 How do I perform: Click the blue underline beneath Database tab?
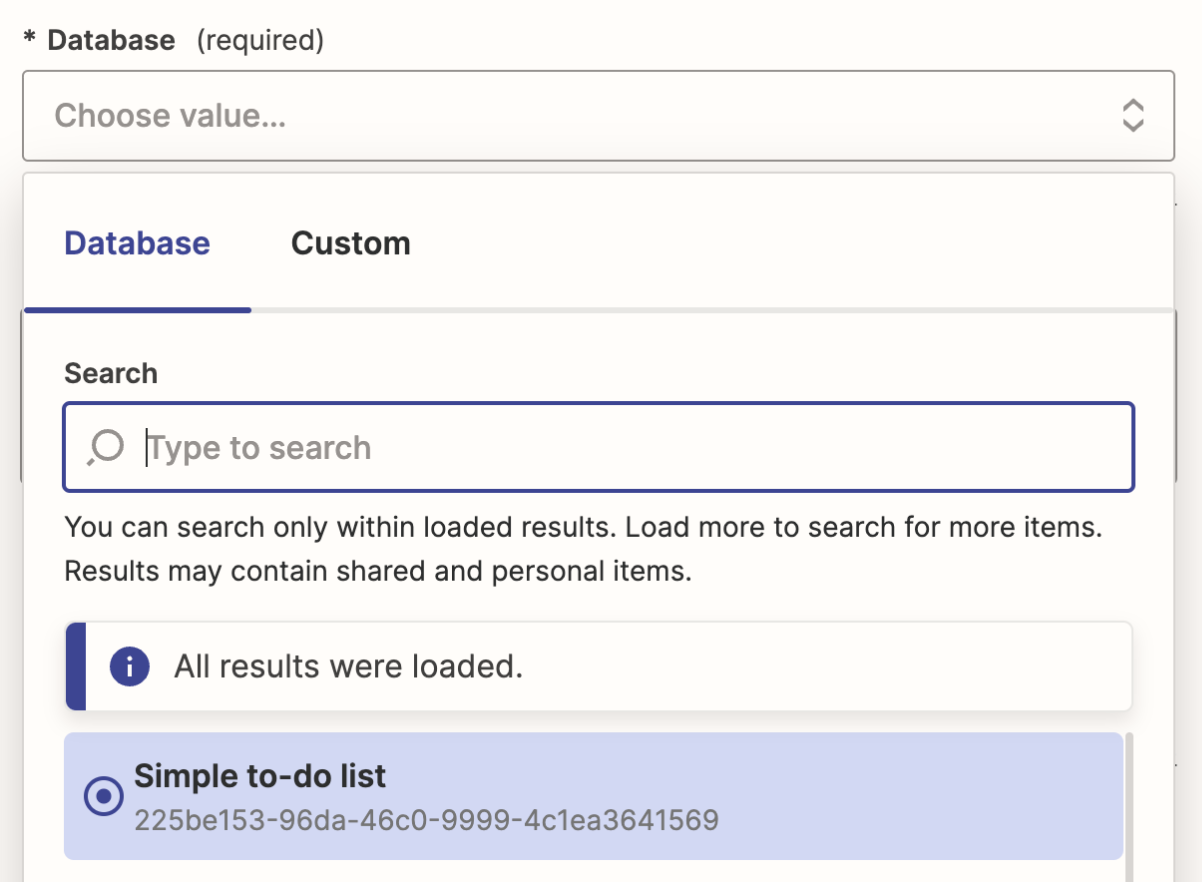coord(137,309)
